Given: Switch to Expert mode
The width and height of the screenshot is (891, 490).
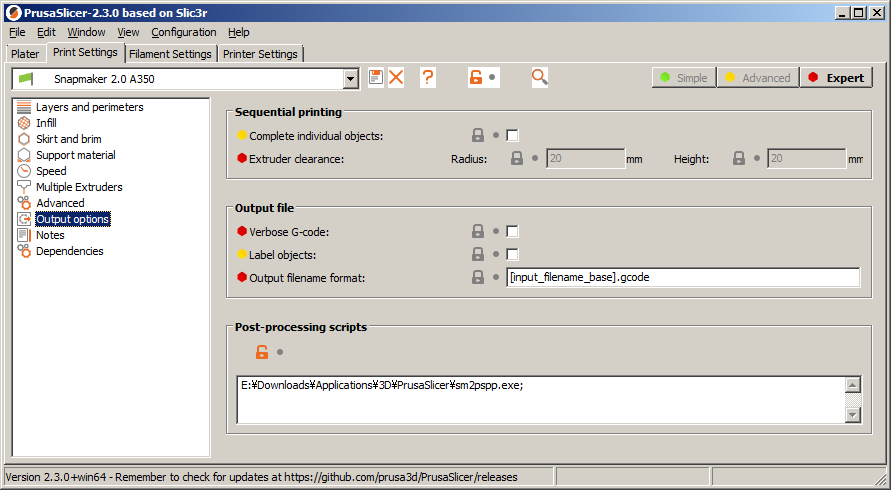Looking at the screenshot, I should click(x=836, y=78).
